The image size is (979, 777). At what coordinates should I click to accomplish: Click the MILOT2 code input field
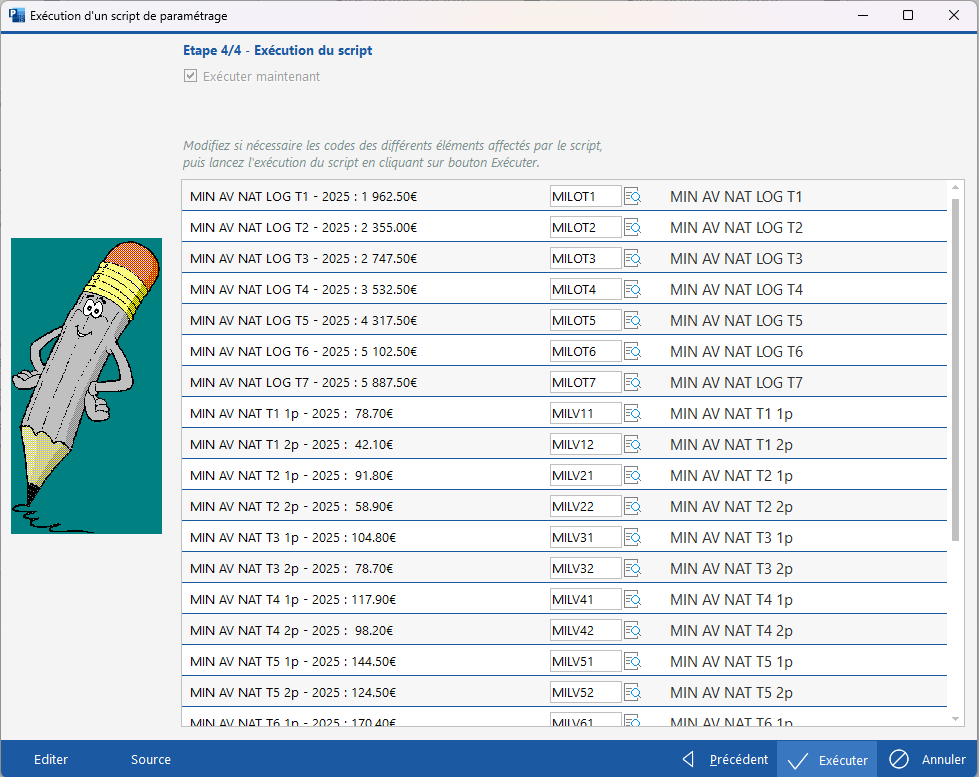click(585, 228)
